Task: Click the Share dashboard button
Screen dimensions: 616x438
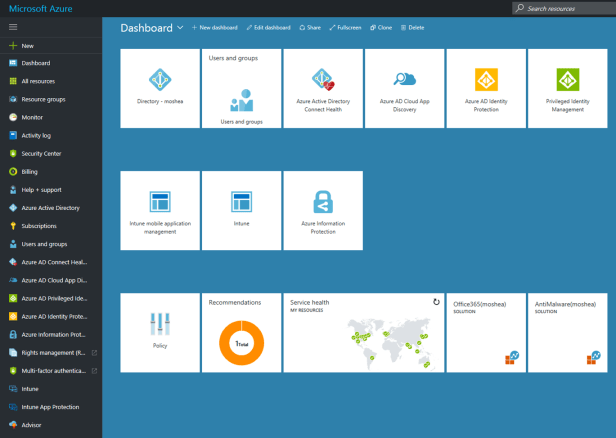Action: click(x=310, y=28)
